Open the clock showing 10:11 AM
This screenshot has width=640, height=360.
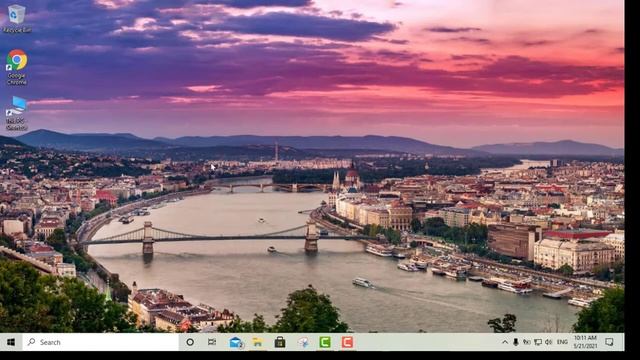(585, 342)
